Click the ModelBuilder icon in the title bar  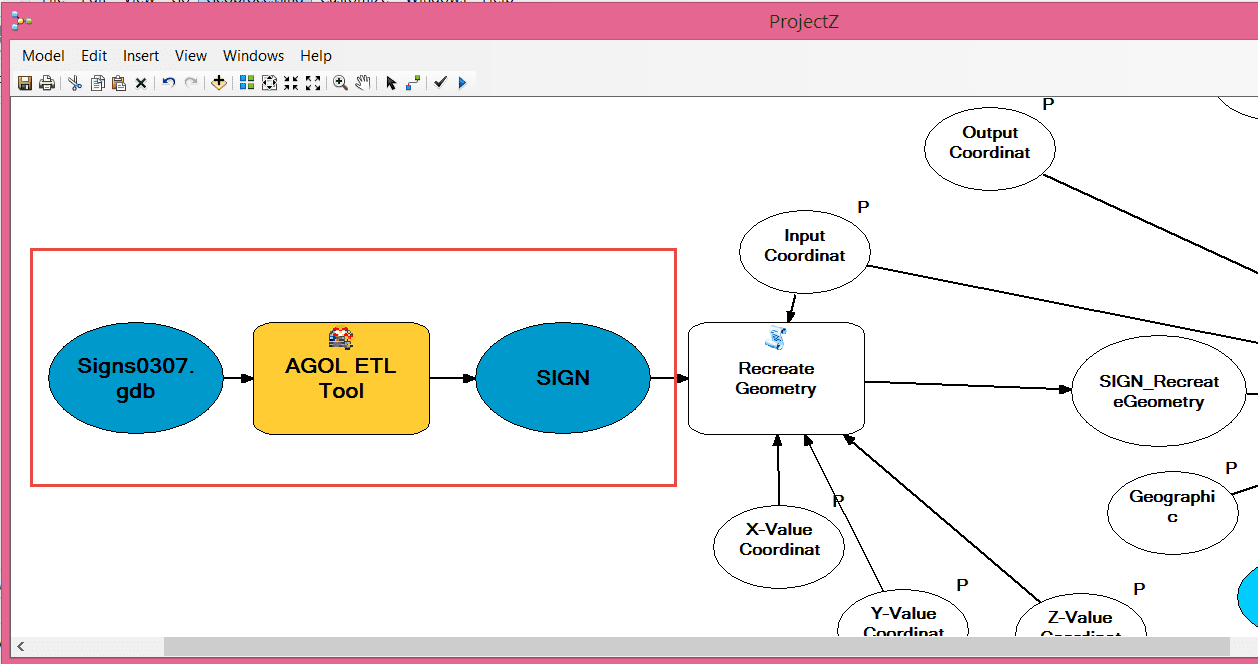point(22,21)
